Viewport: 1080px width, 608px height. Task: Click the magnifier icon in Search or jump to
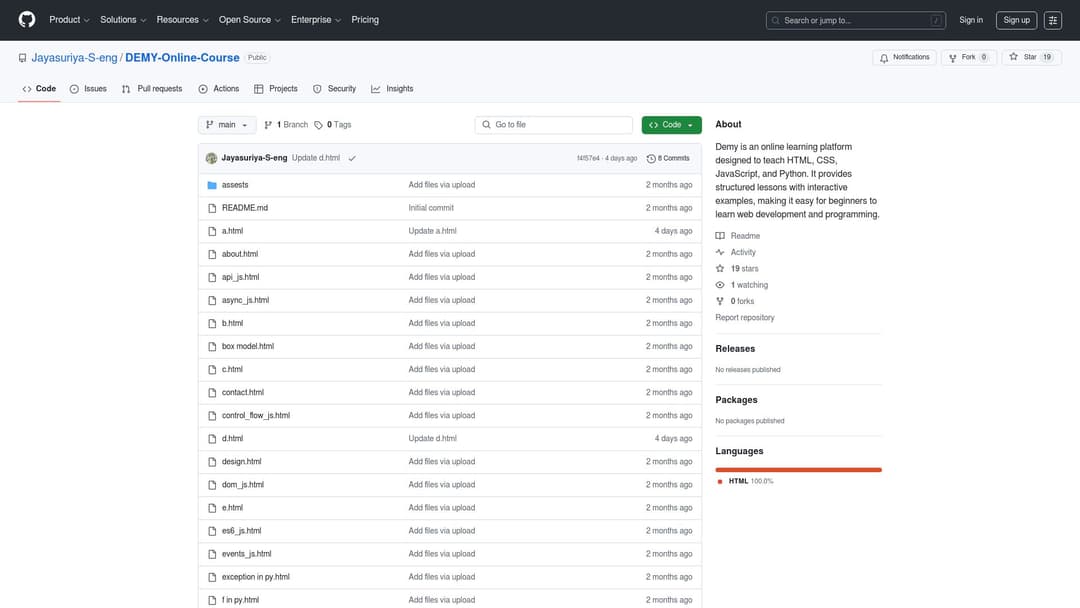[x=776, y=21]
